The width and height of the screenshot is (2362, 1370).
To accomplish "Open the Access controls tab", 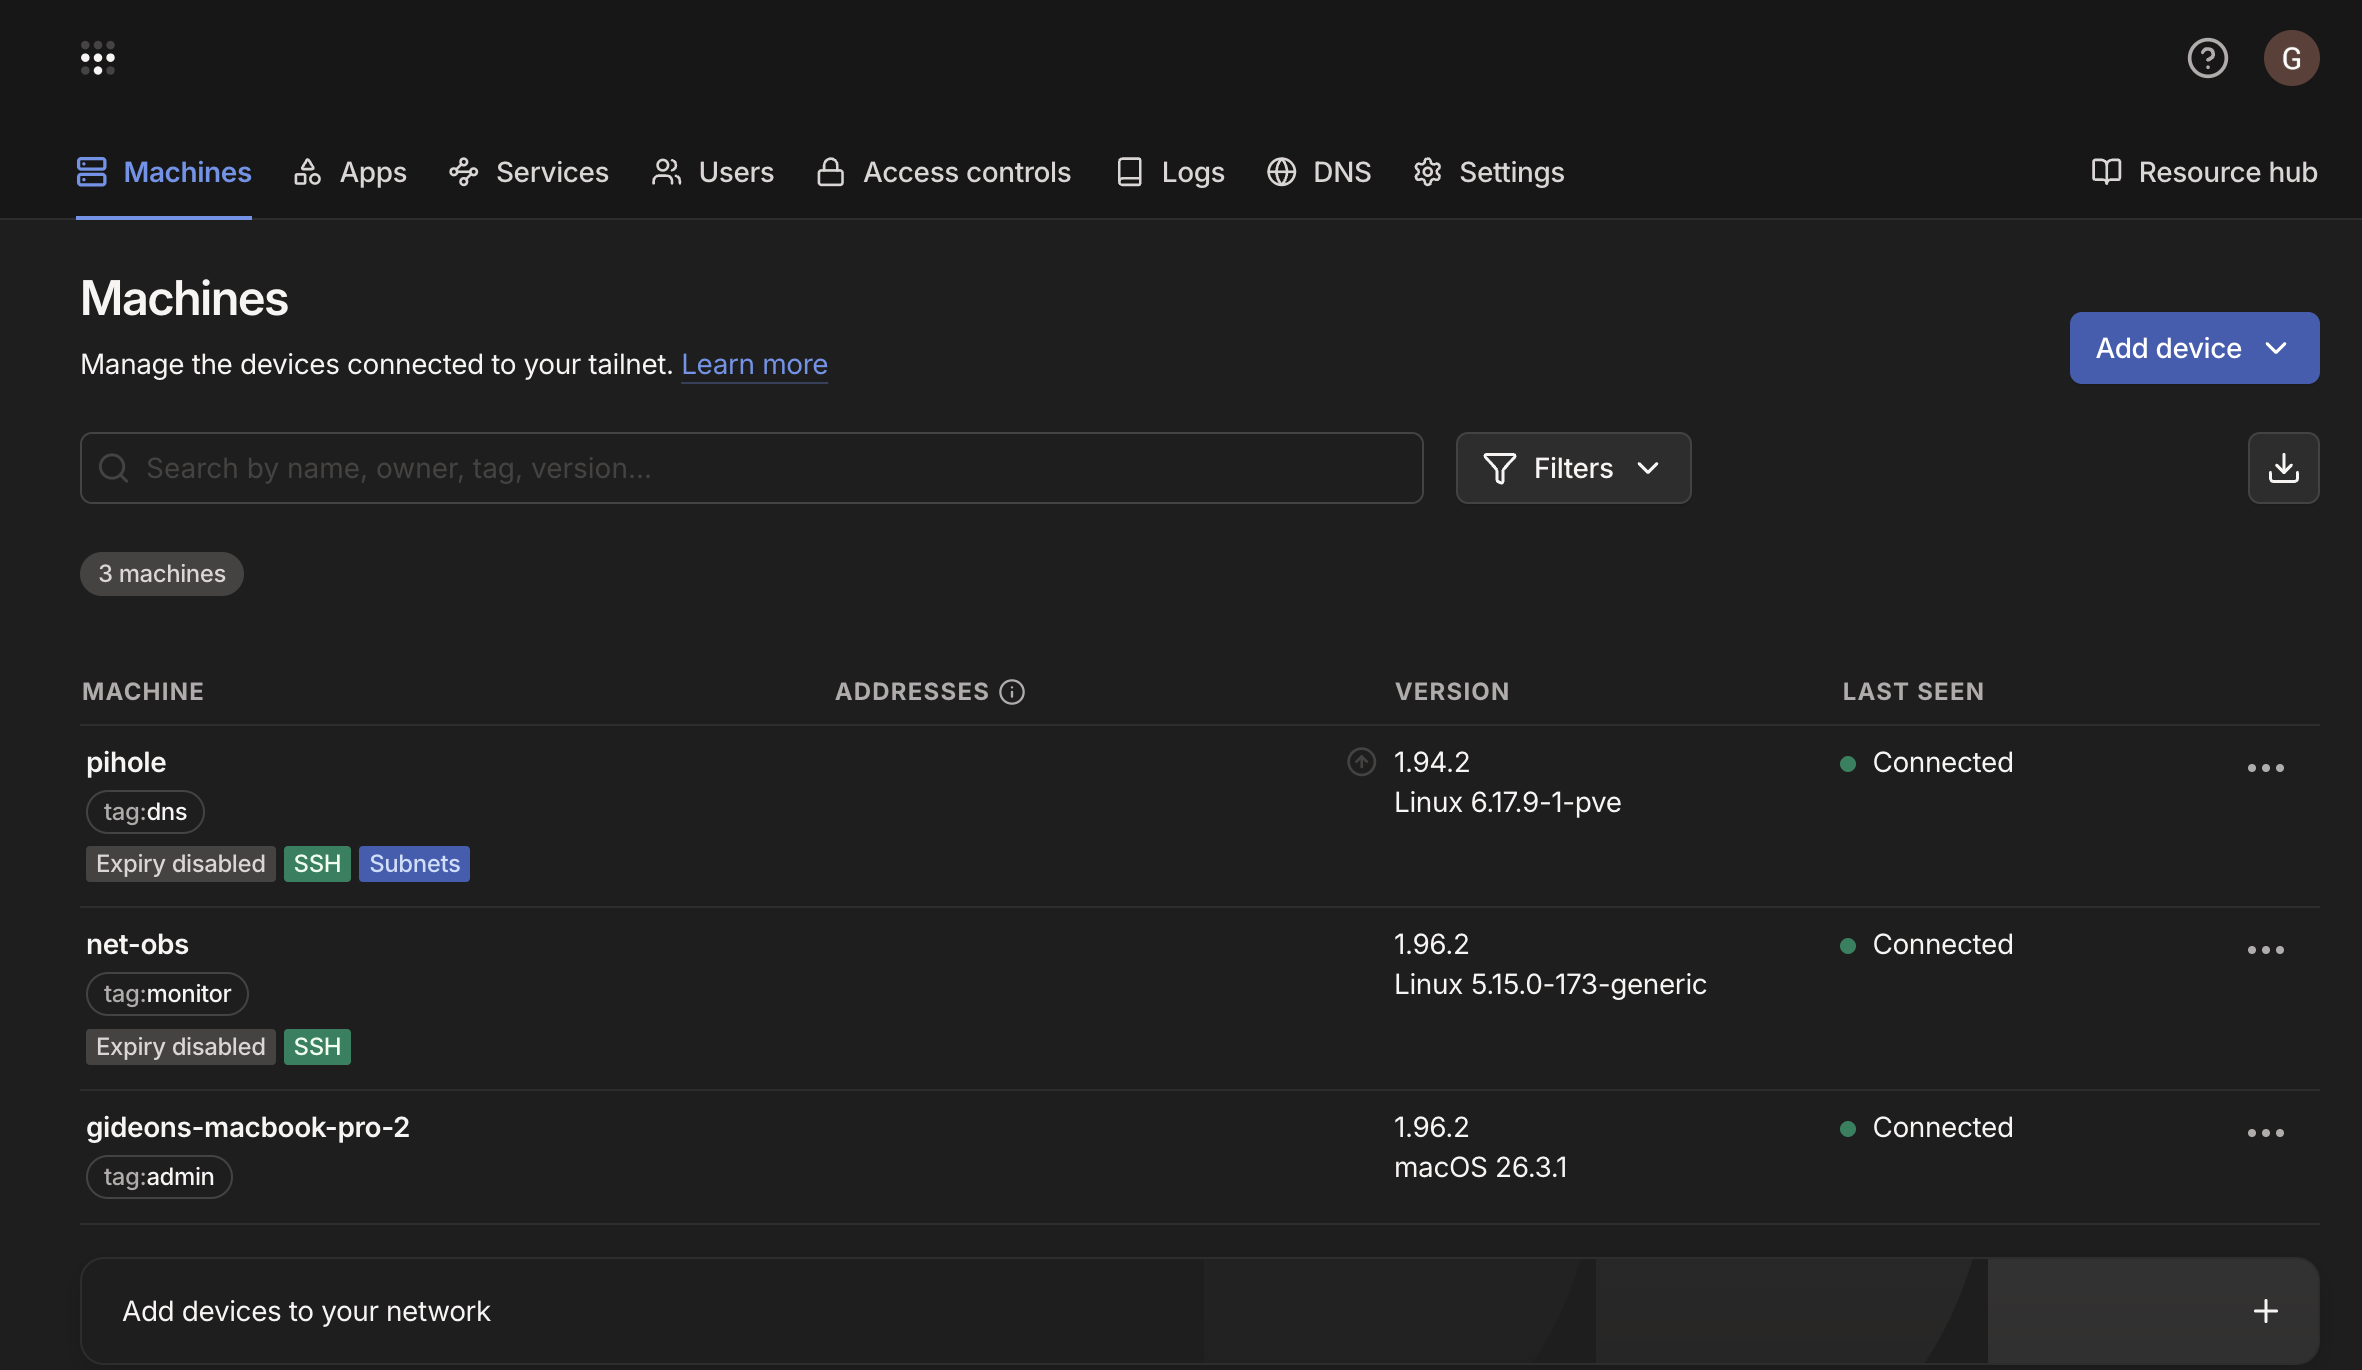I will tap(943, 172).
